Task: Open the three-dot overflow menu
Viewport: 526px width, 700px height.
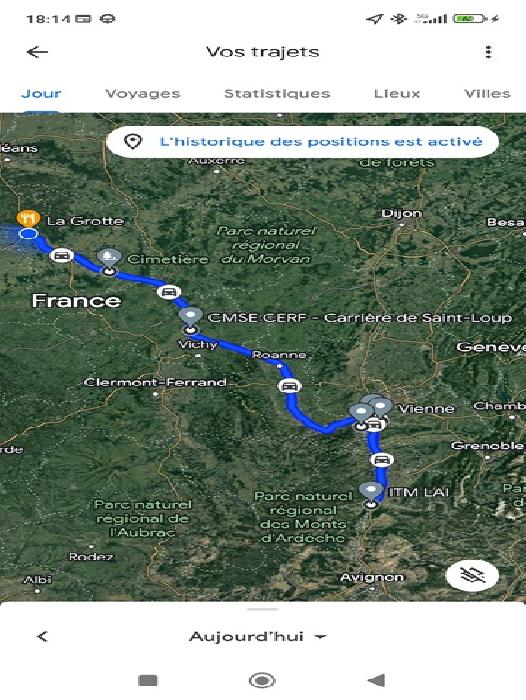Action: [488, 52]
